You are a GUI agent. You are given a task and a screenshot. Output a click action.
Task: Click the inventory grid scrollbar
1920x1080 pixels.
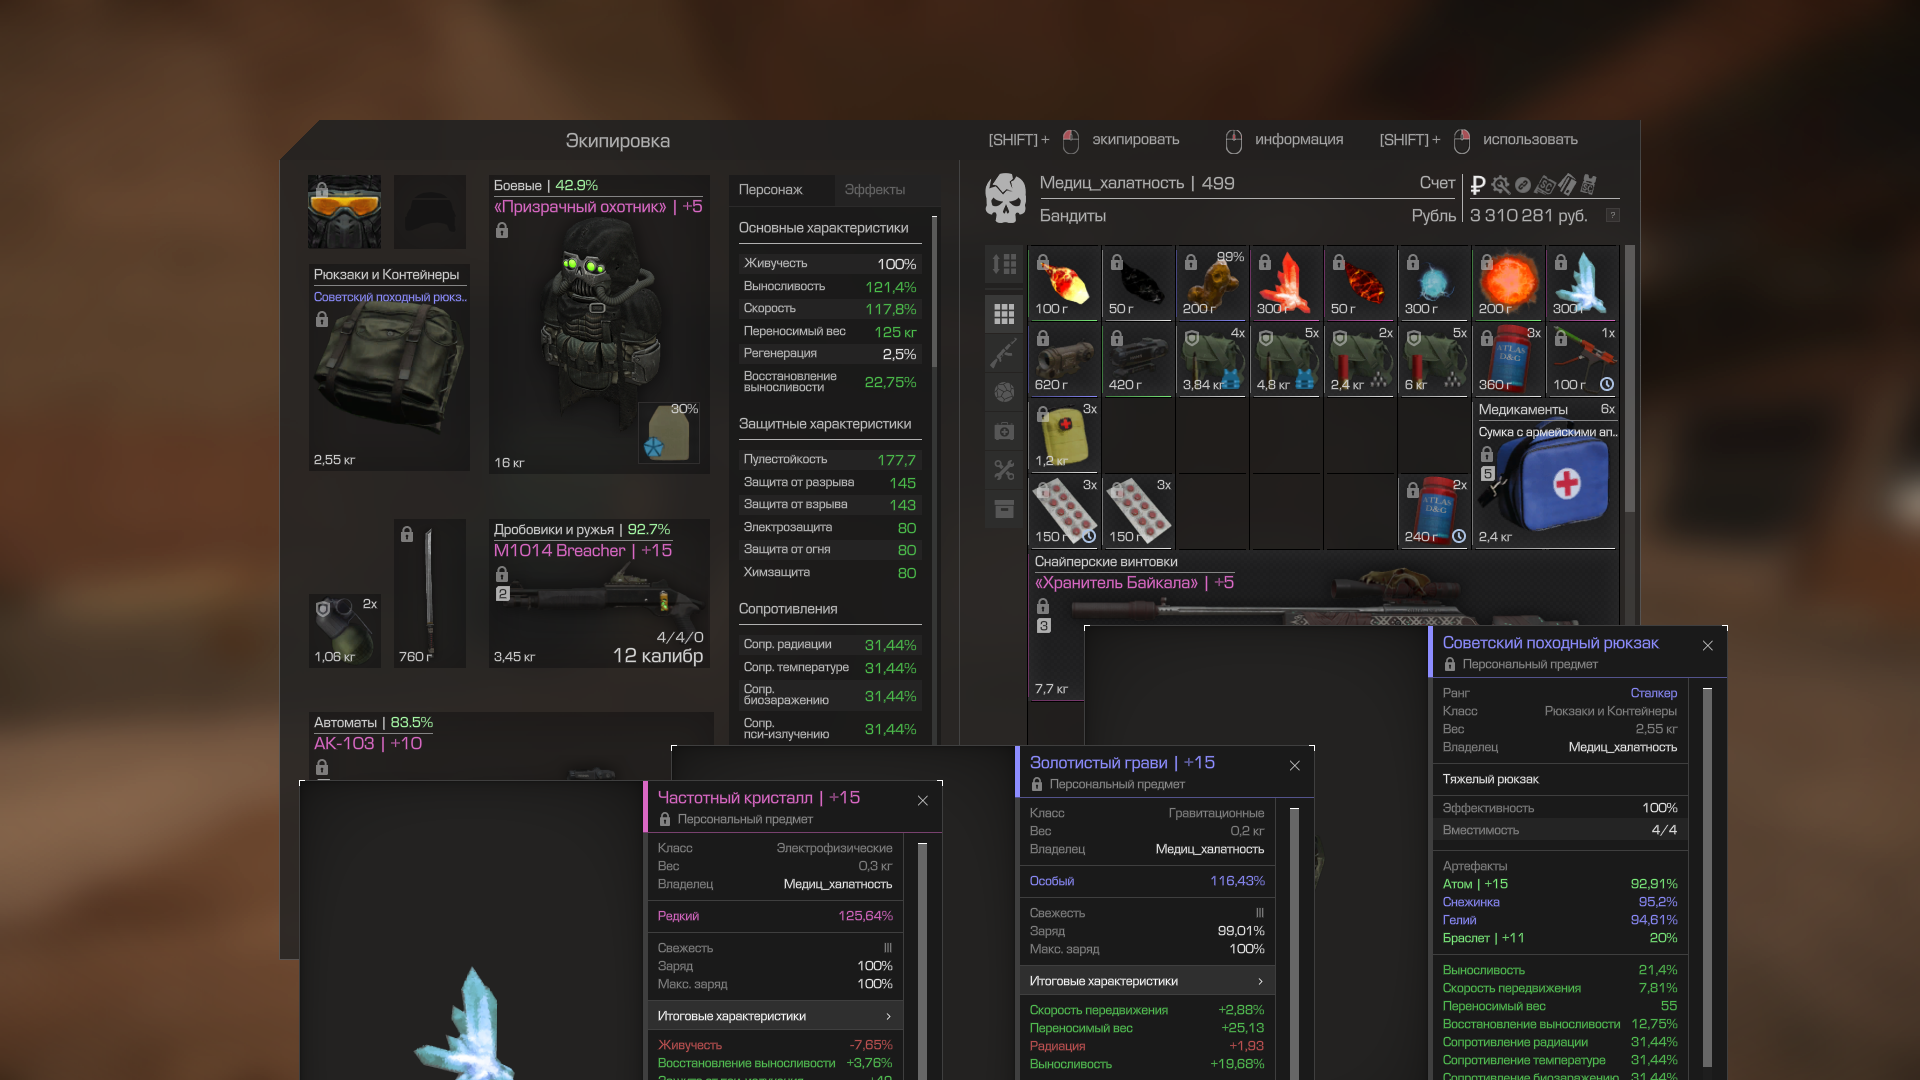(1630, 378)
